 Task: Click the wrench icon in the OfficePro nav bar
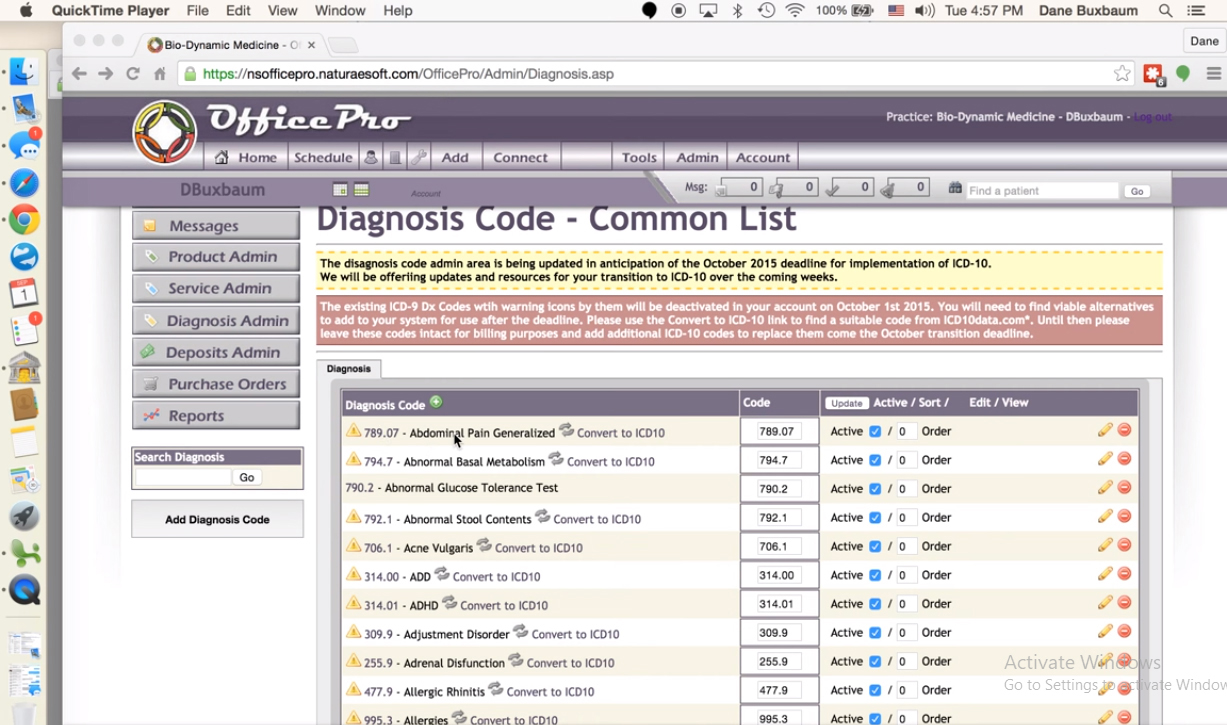point(419,157)
